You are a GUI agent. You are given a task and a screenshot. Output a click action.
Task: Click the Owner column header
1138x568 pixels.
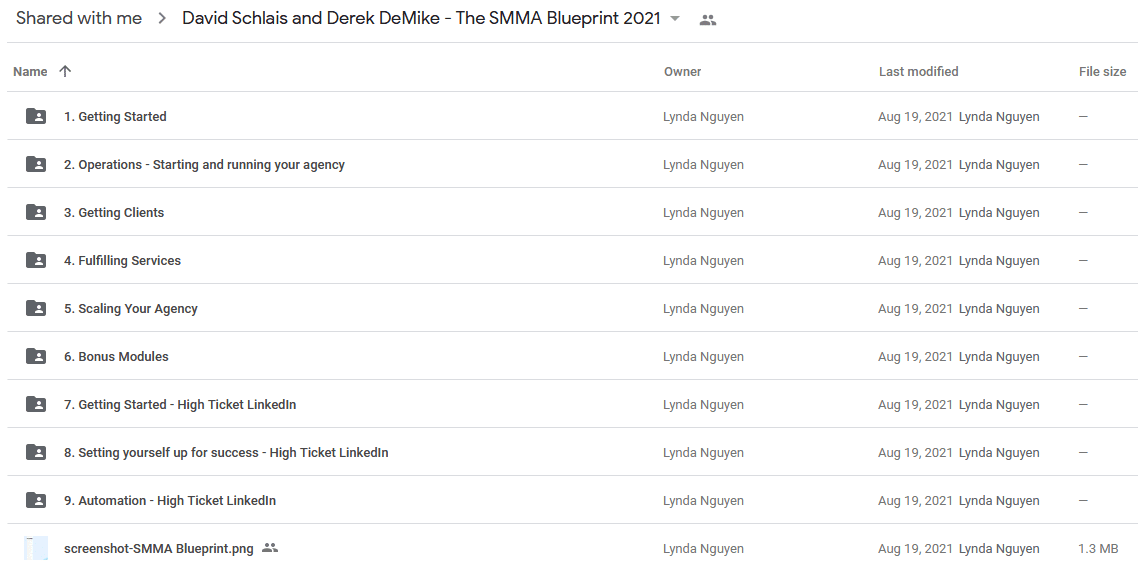[682, 72]
